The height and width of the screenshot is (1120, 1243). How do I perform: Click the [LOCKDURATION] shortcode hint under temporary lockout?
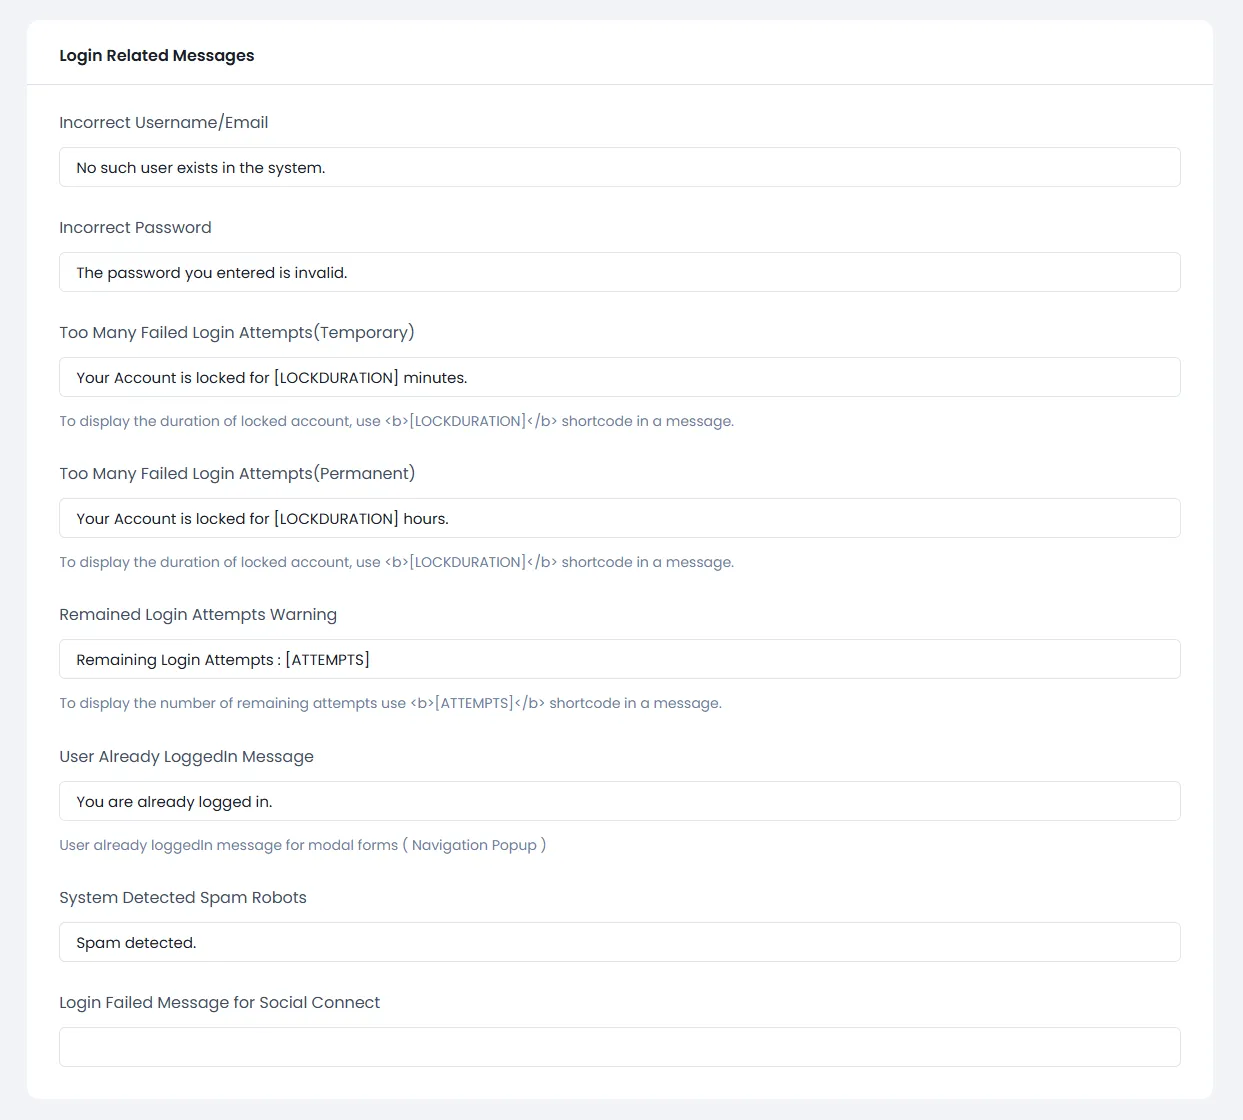pyautogui.click(x=396, y=421)
